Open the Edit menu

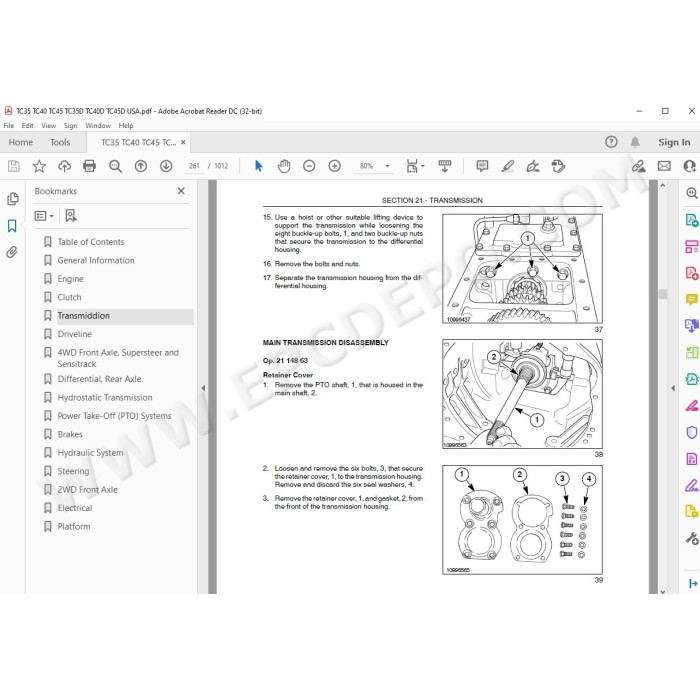tap(27, 125)
